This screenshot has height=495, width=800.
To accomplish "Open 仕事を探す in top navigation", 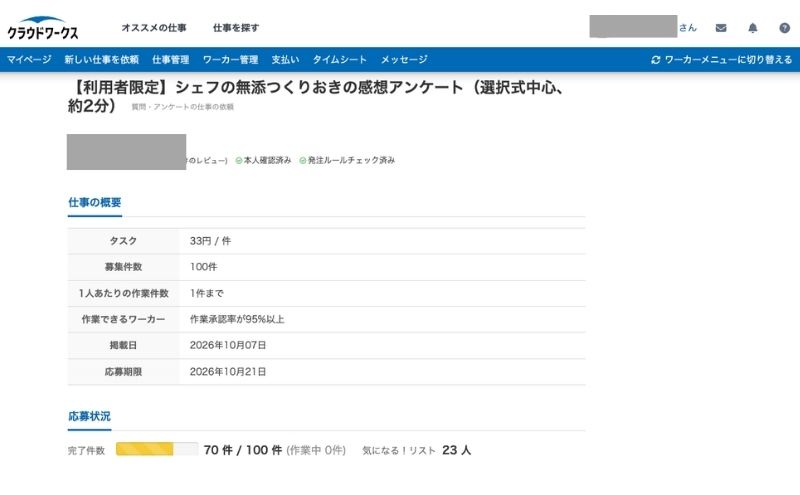I will [236, 28].
